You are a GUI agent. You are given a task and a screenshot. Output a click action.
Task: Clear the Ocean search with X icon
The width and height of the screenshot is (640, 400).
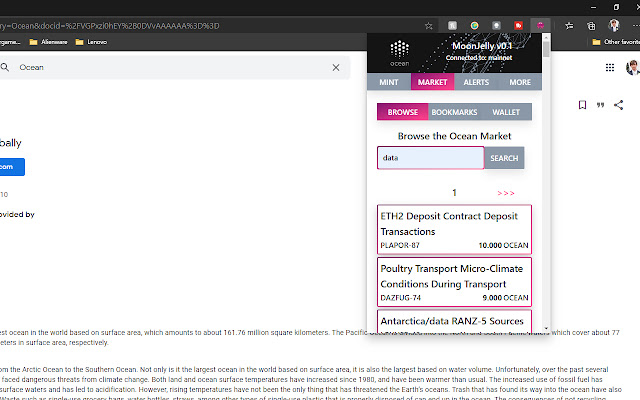pos(336,67)
